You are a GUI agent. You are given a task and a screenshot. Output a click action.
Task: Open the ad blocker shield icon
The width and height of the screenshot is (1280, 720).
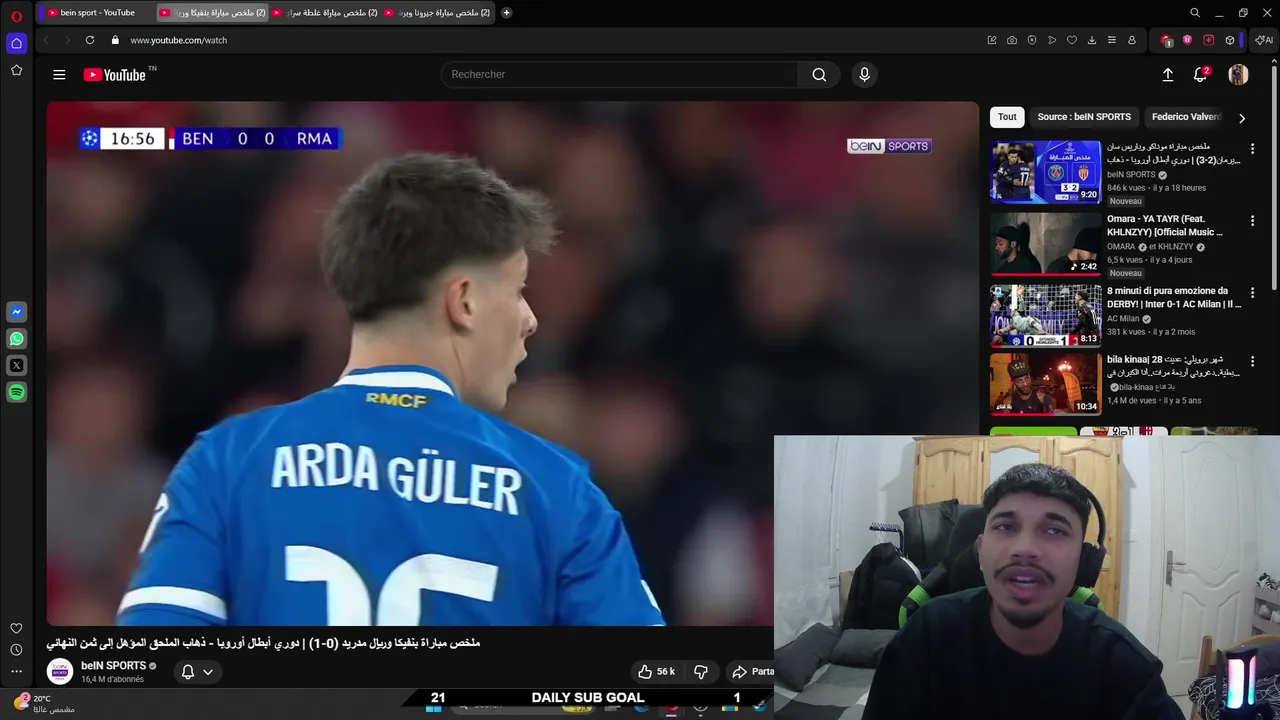coord(1032,40)
